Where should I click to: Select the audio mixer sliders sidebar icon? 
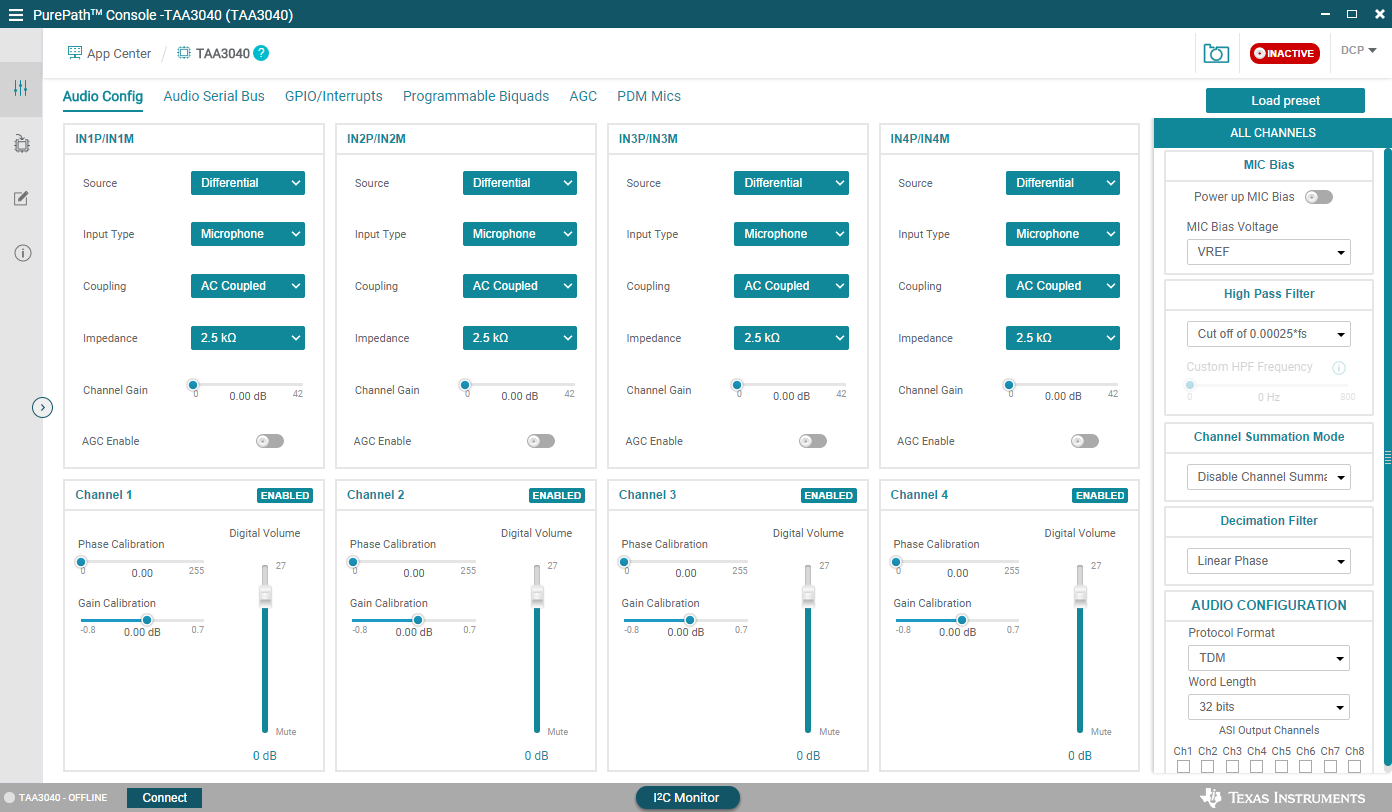21,89
